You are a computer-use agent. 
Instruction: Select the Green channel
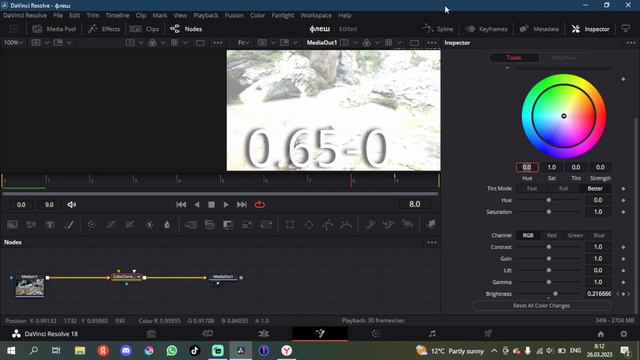pyautogui.click(x=575, y=236)
